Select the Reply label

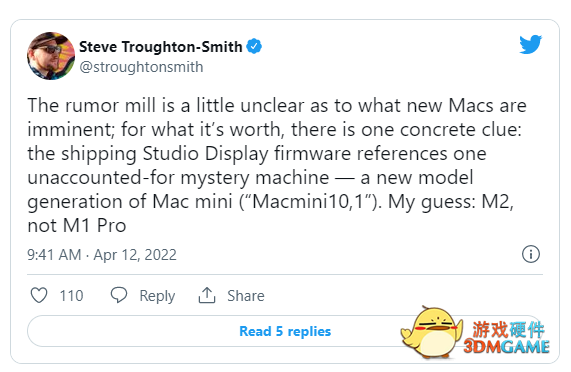coord(157,296)
